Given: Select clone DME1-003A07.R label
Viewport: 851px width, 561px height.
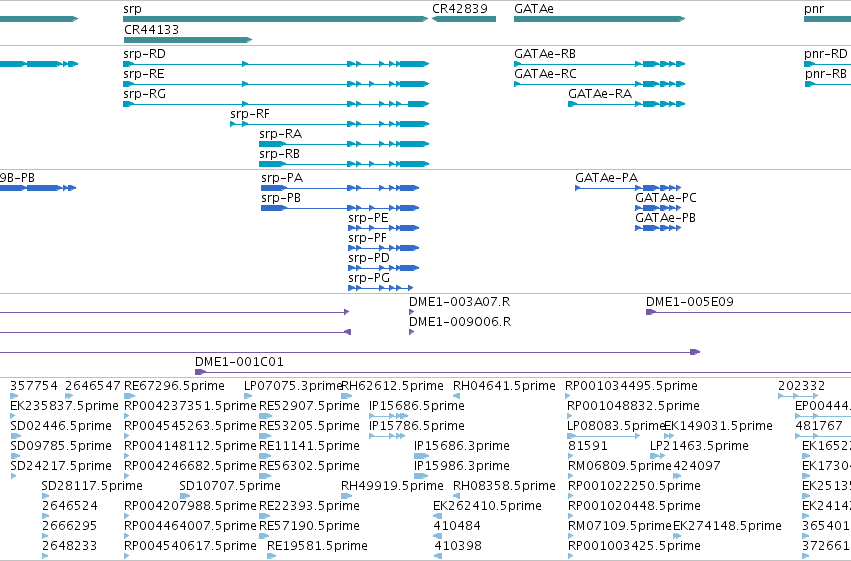Looking at the screenshot, I should coord(460,302).
